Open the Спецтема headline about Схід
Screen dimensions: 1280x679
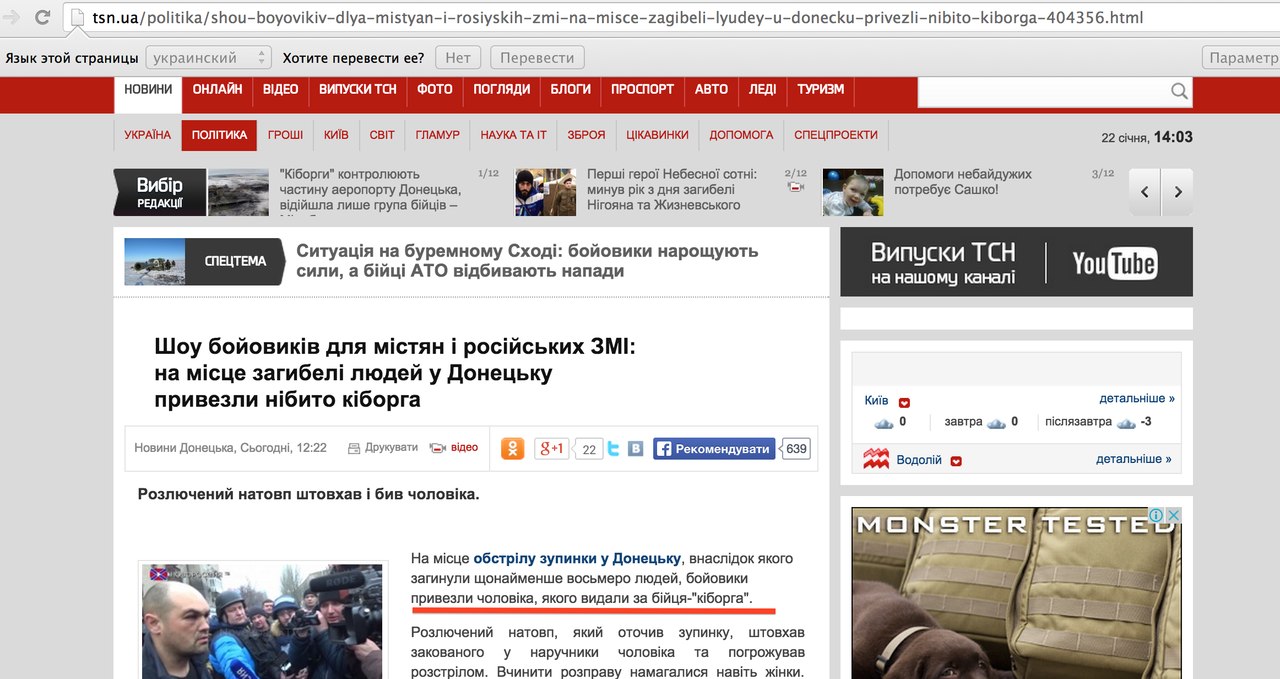(x=527, y=261)
